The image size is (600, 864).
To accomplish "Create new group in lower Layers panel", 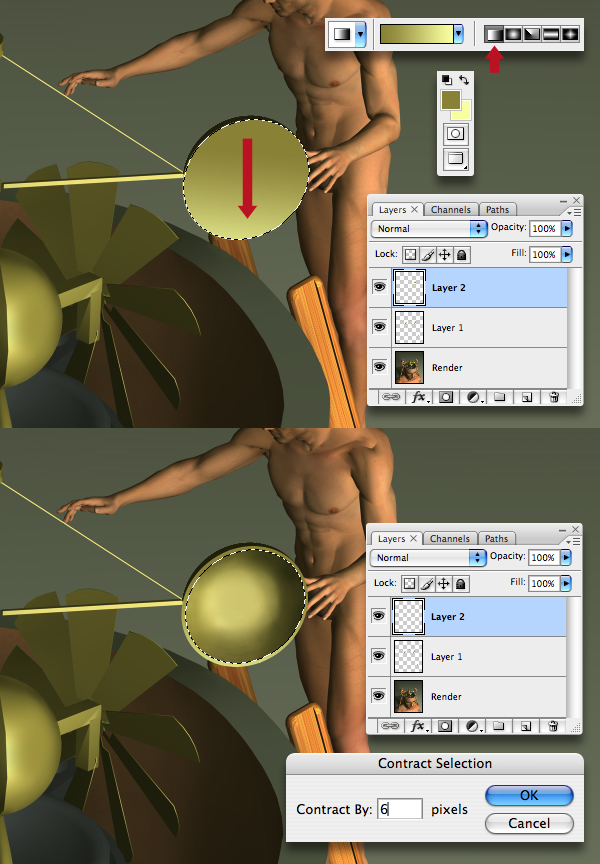I will click(x=499, y=726).
